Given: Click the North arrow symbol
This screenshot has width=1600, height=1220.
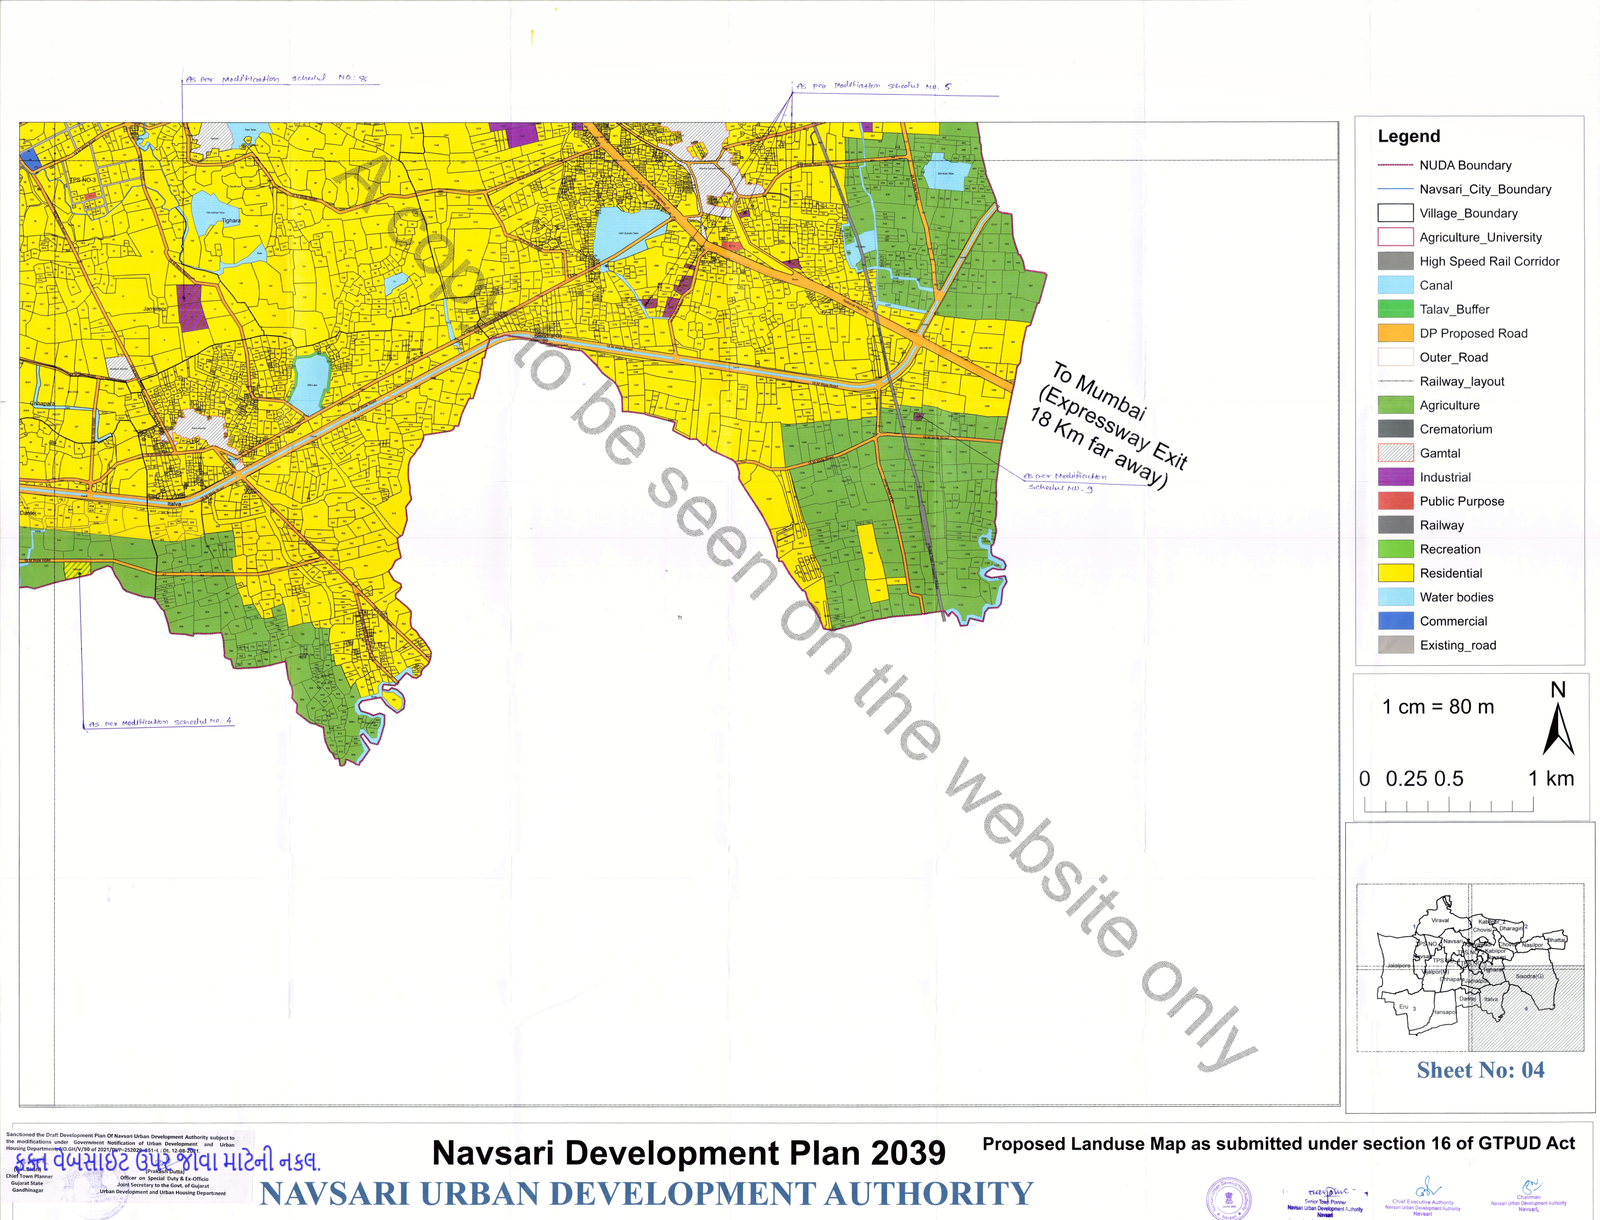Looking at the screenshot, I should [1558, 729].
